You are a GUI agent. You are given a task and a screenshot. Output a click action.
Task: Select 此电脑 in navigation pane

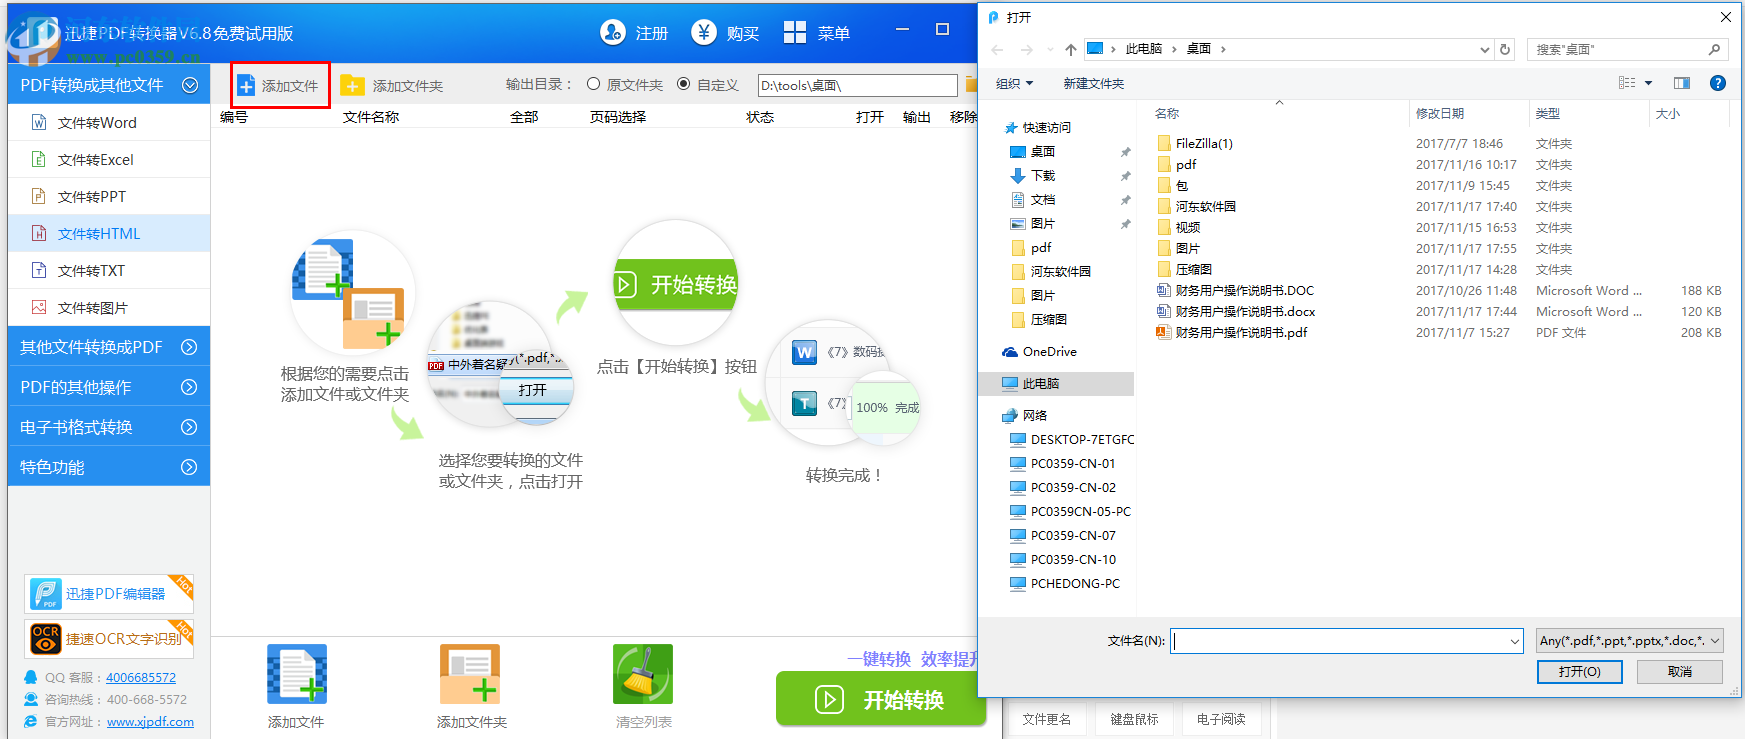[1056, 383]
